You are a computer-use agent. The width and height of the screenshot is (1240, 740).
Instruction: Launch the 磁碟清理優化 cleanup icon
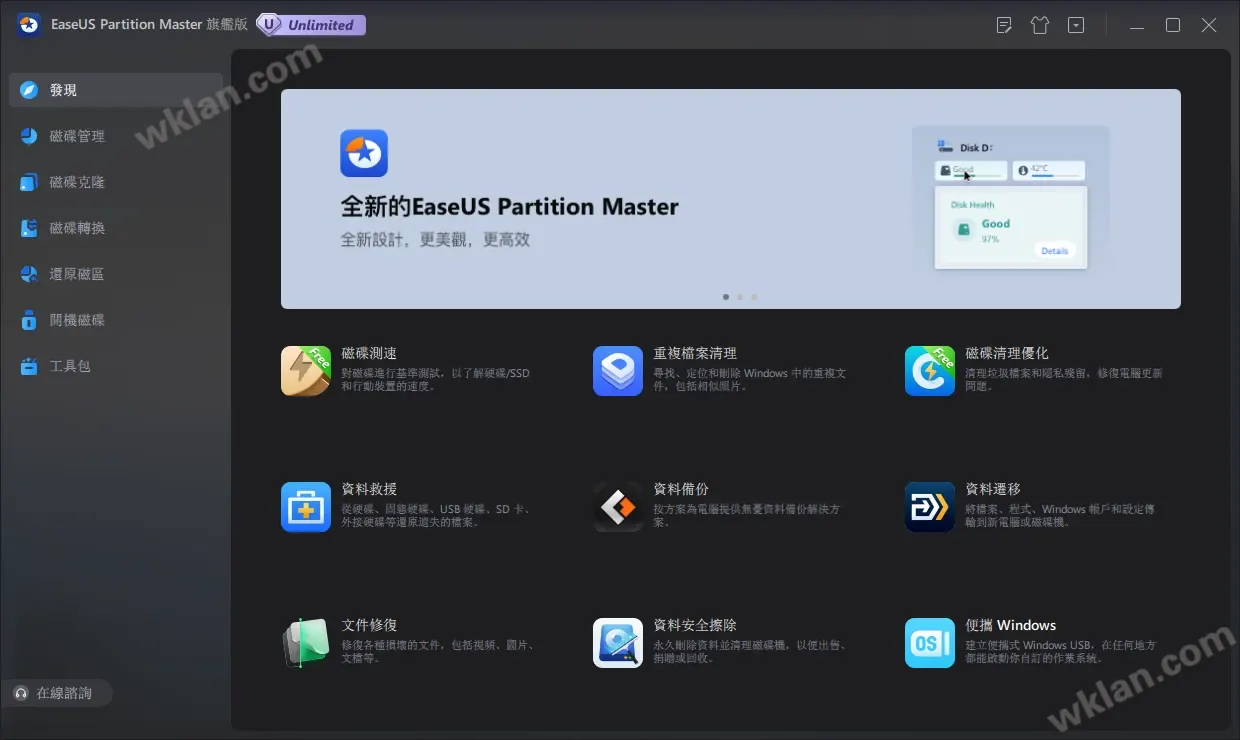pos(930,371)
